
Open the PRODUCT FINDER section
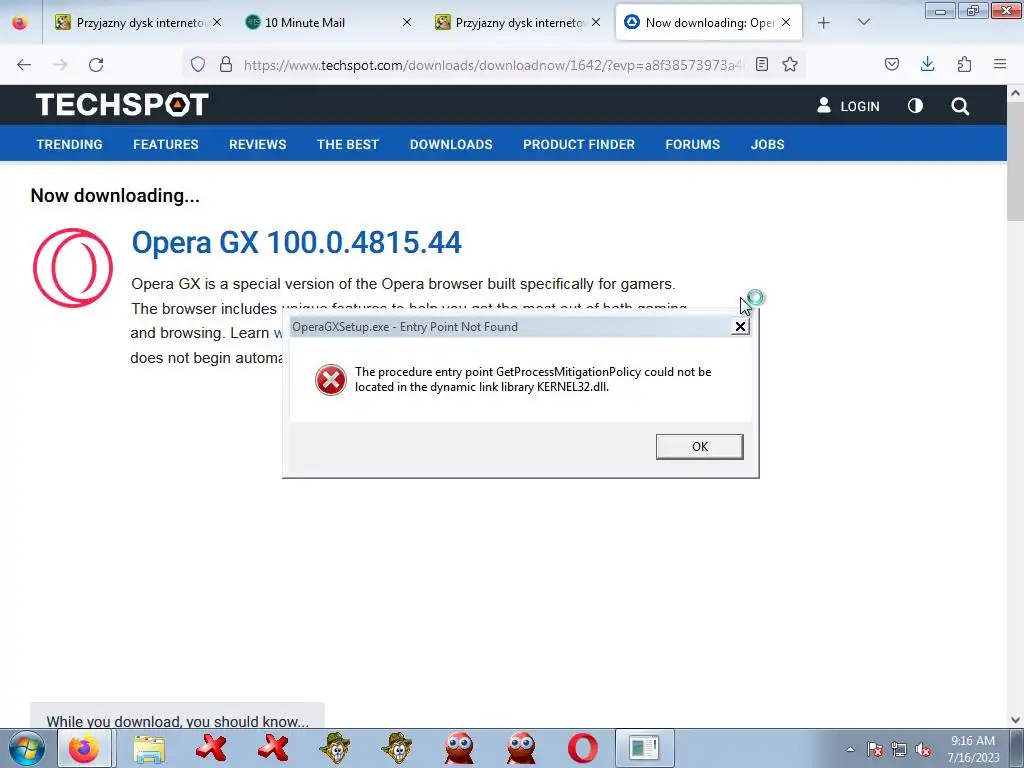pos(579,144)
